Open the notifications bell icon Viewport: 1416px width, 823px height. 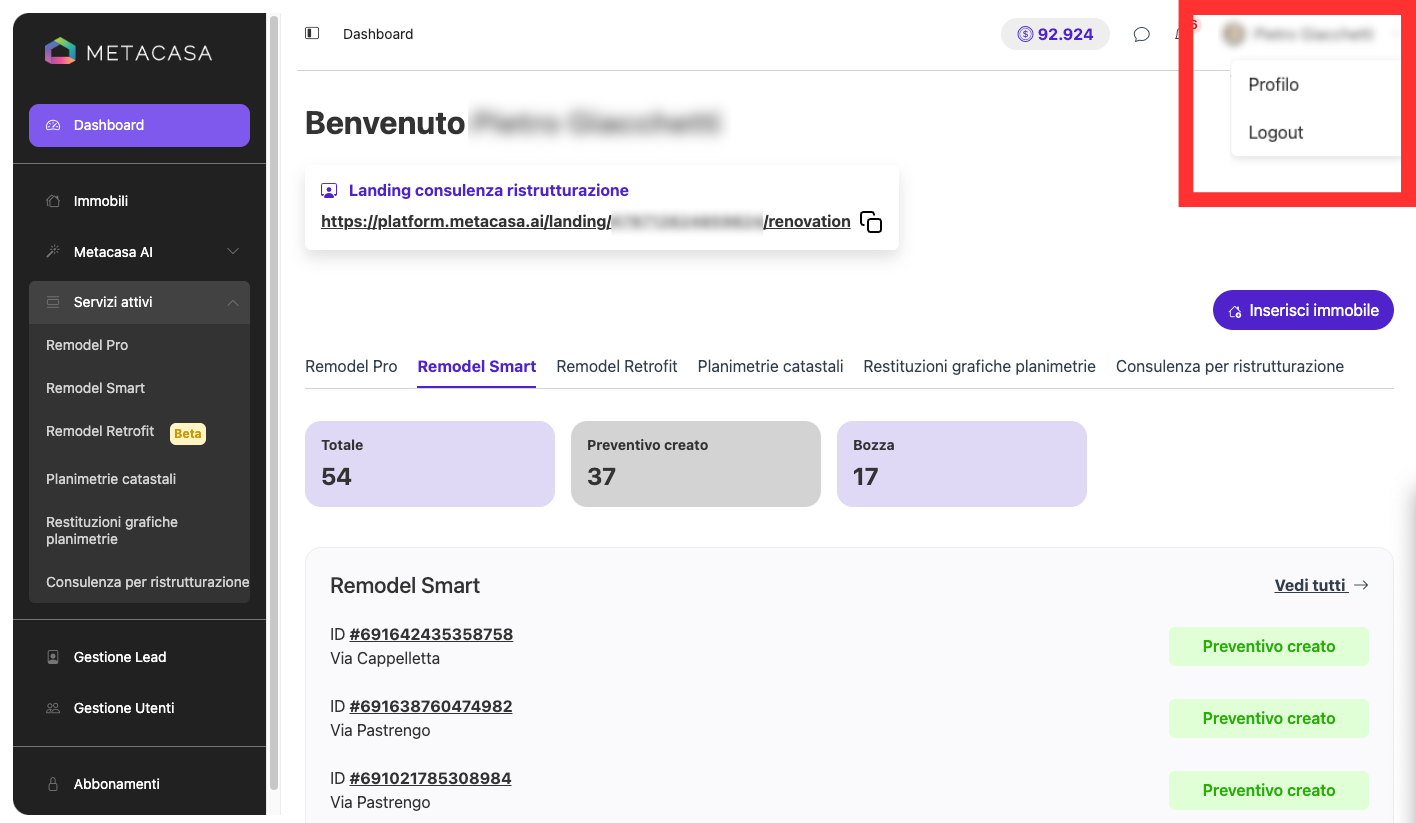(x=1181, y=34)
